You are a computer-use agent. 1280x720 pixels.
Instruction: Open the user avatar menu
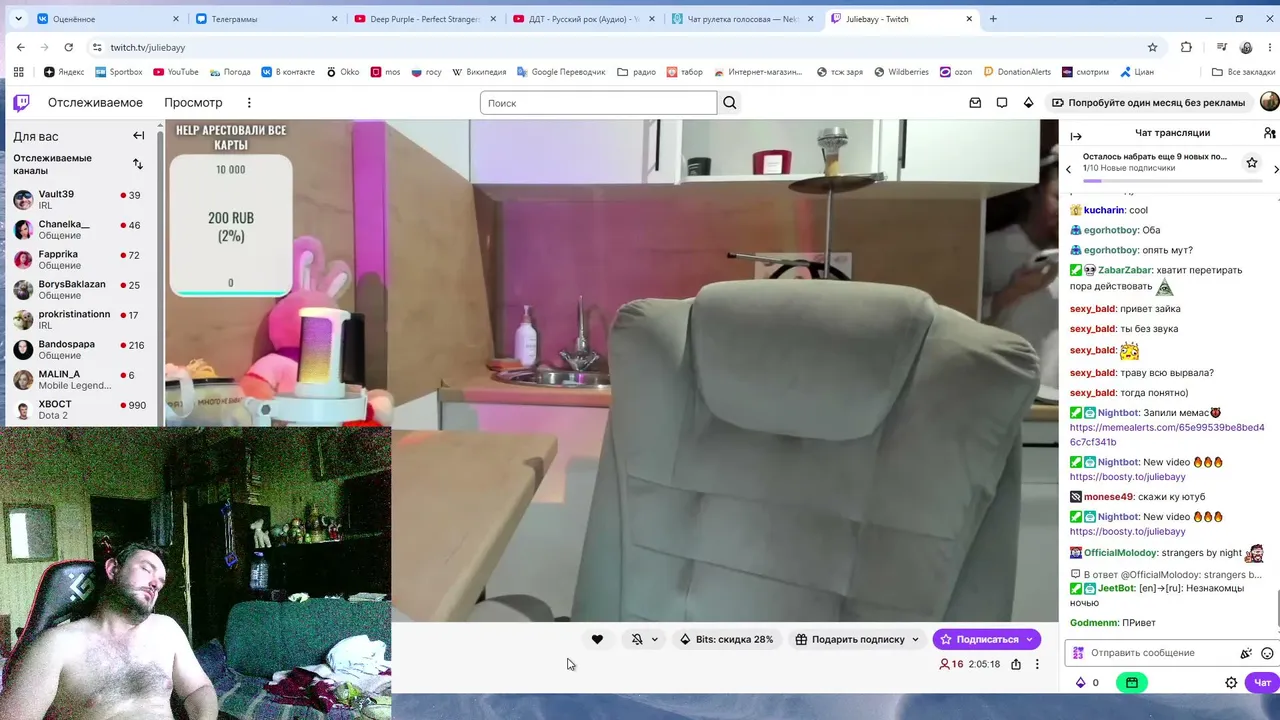(x=1269, y=102)
